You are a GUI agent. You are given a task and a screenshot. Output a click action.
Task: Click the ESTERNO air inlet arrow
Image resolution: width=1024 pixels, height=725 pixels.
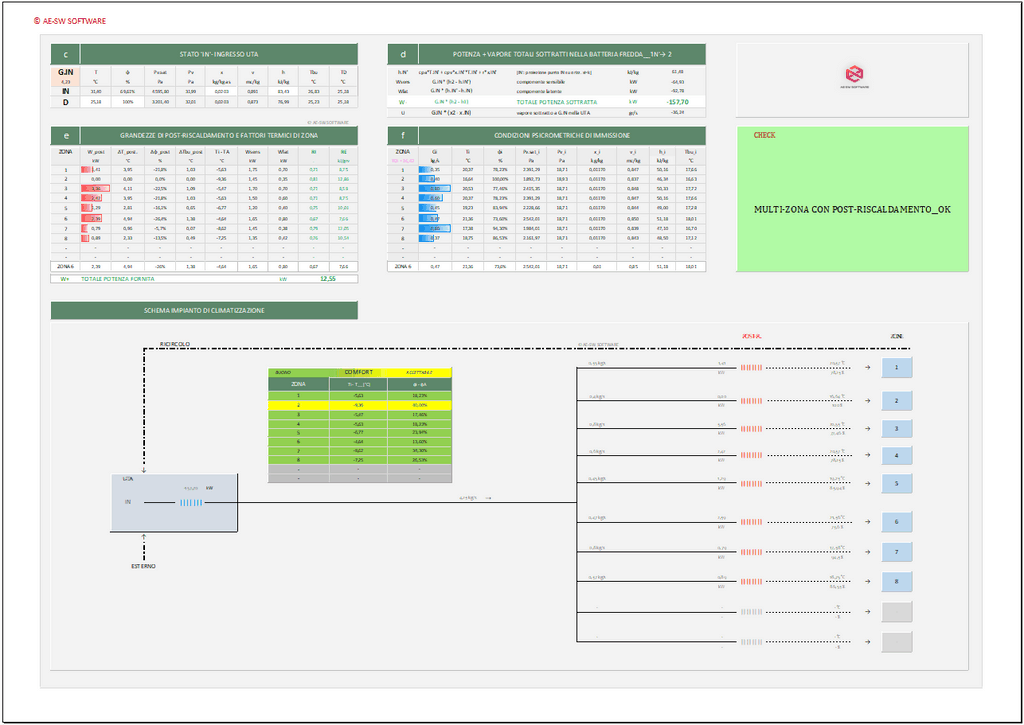click(146, 541)
